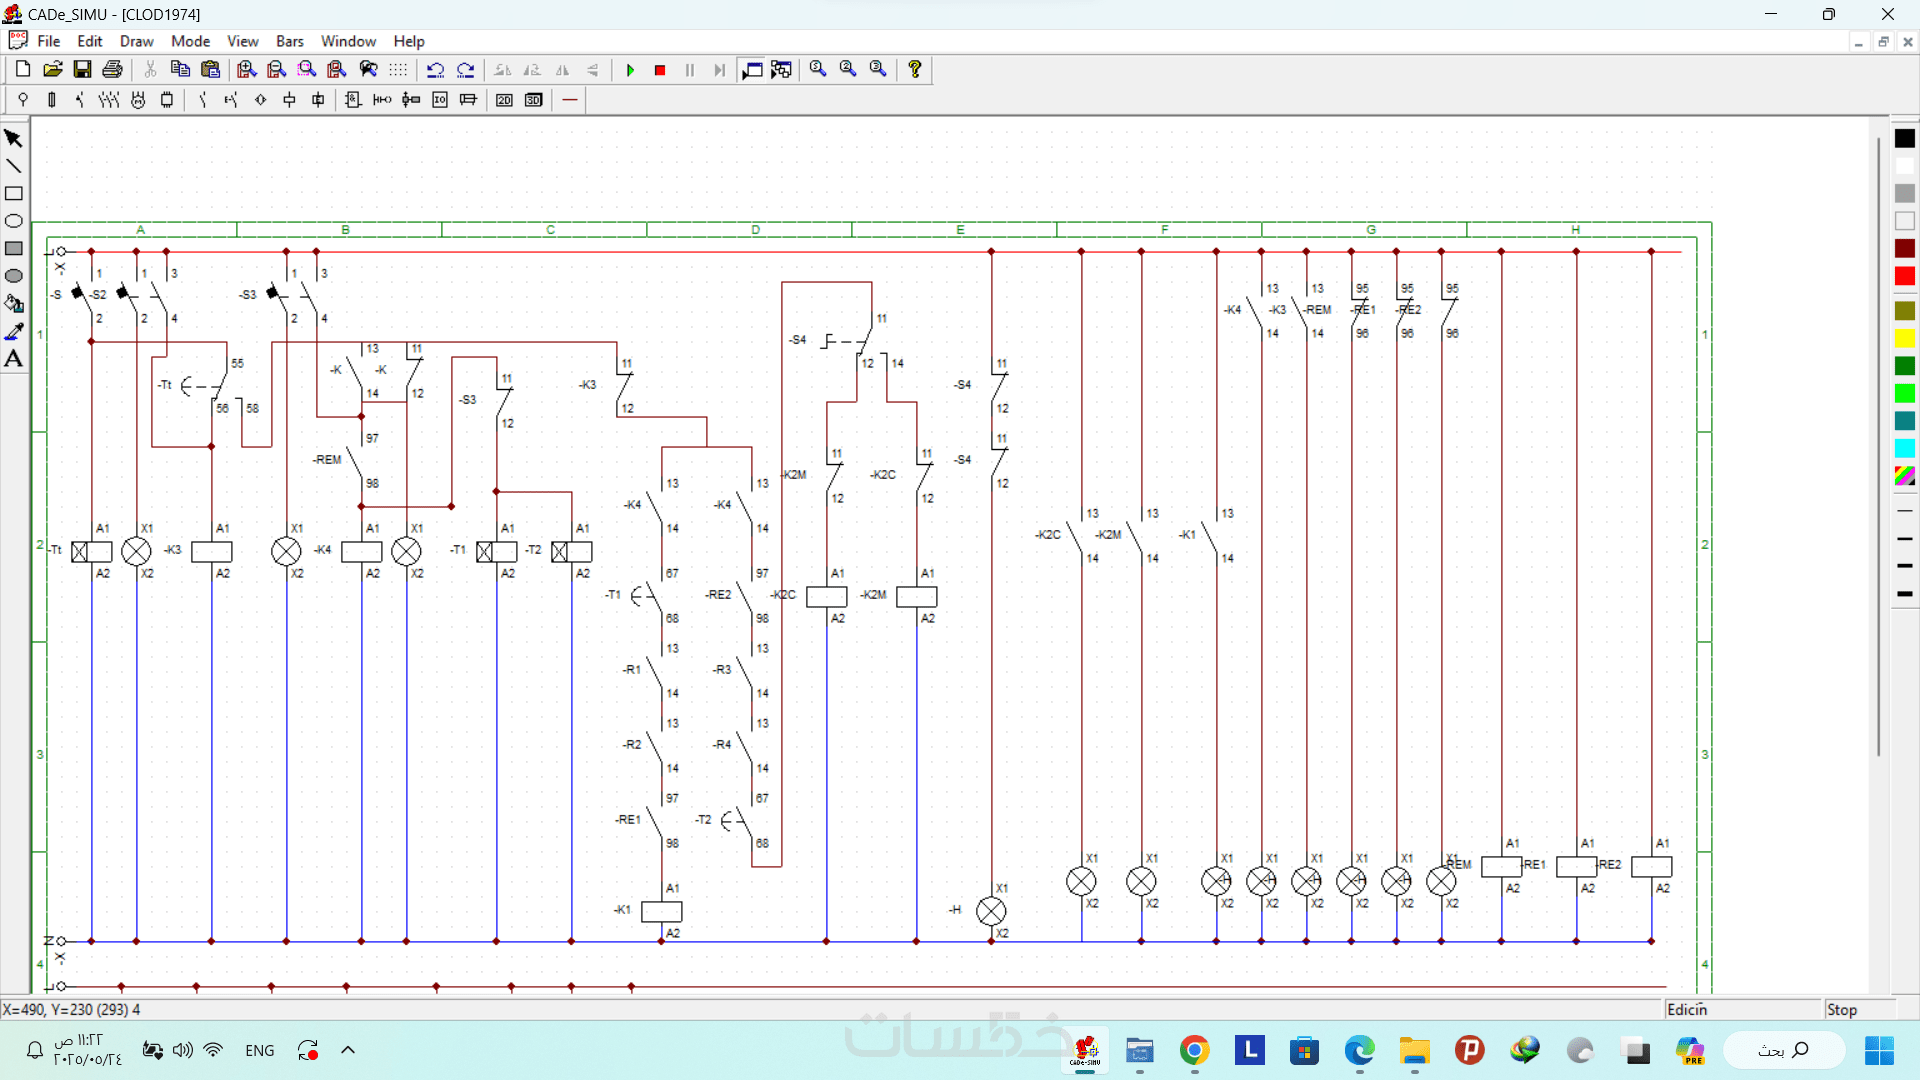Click the Save diskette icon
Viewport: 1920px width, 1080px height.
tap(83, 69)
